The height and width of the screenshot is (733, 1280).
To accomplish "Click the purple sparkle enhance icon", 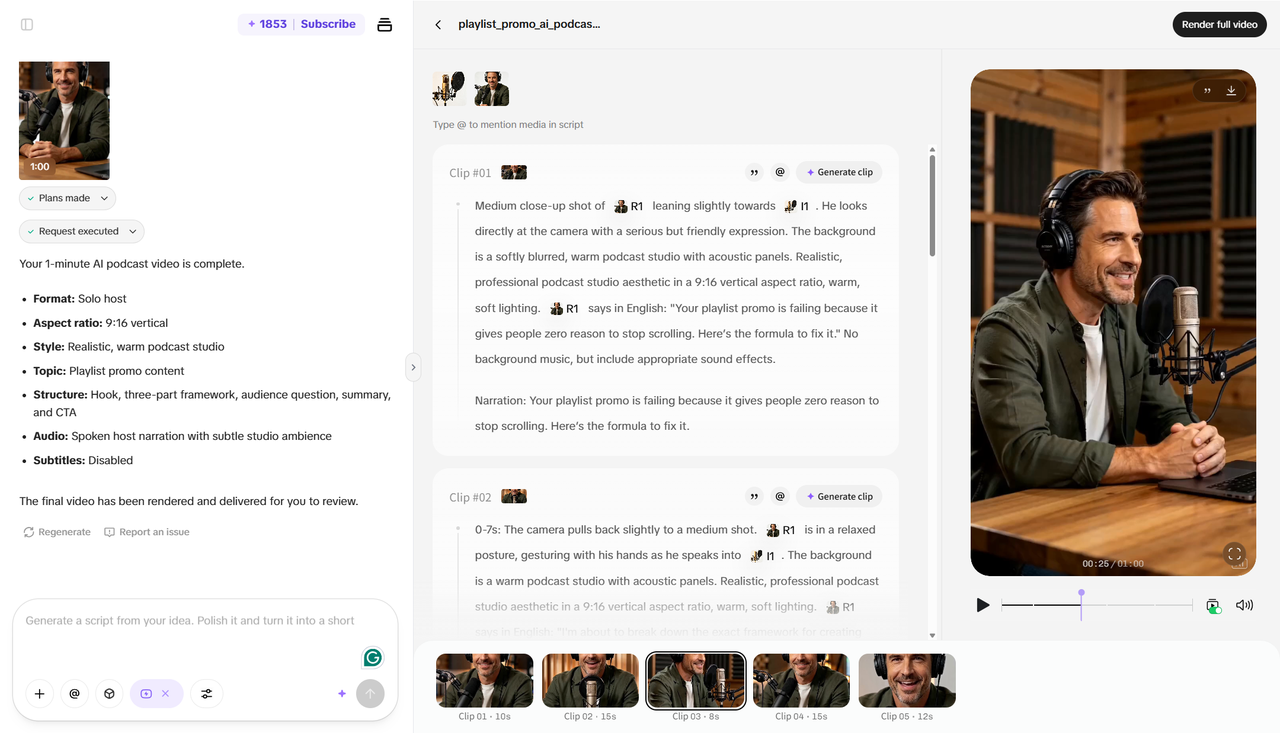I will point(342,693).
